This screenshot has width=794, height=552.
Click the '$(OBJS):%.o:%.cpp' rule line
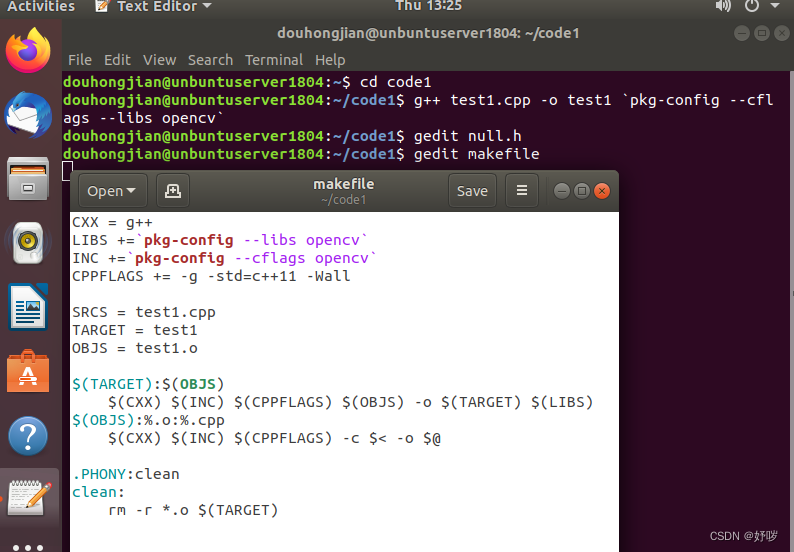coord(148,420)
